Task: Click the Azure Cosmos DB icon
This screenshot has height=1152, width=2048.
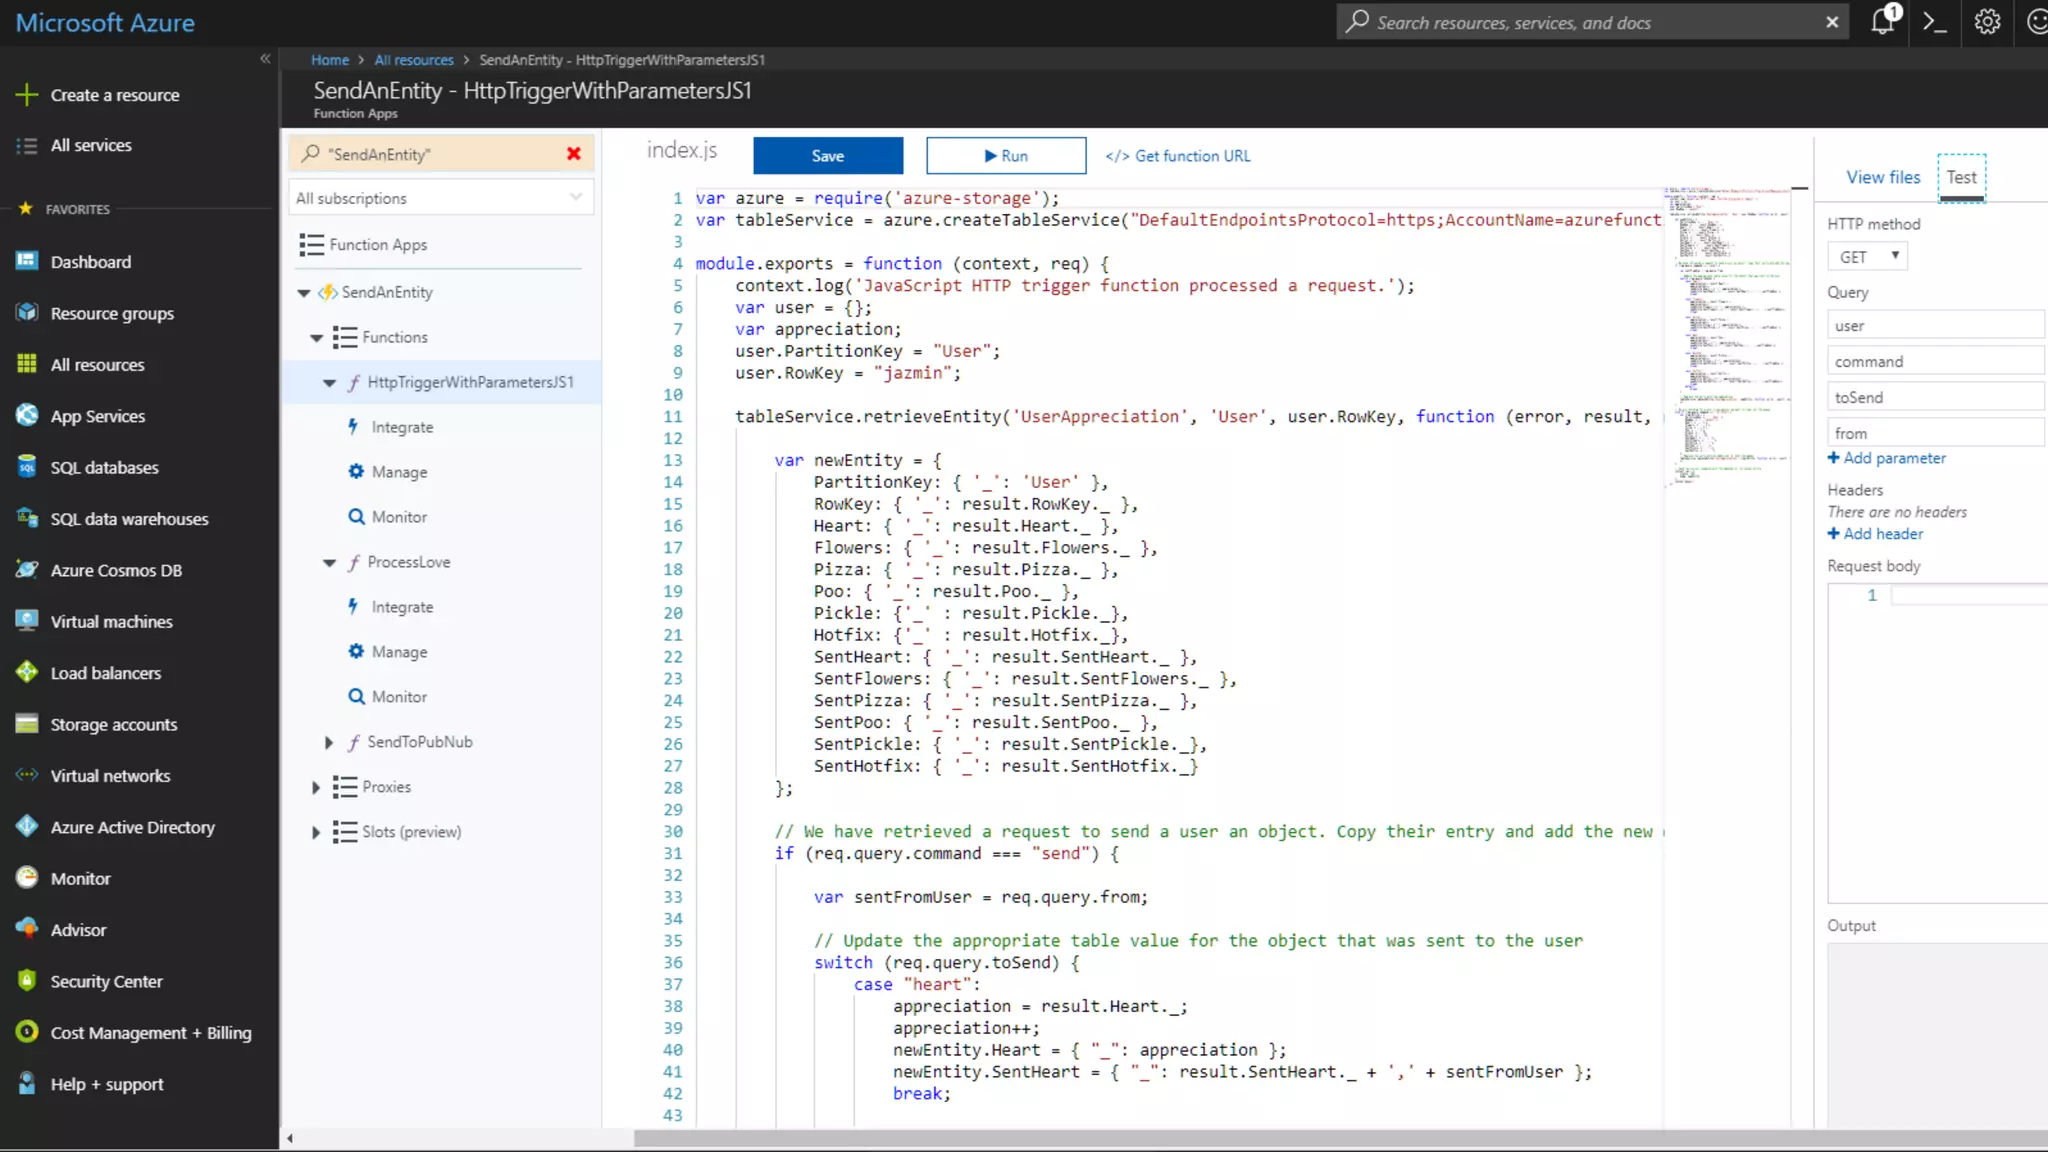Action: click(x=27, y=570)
